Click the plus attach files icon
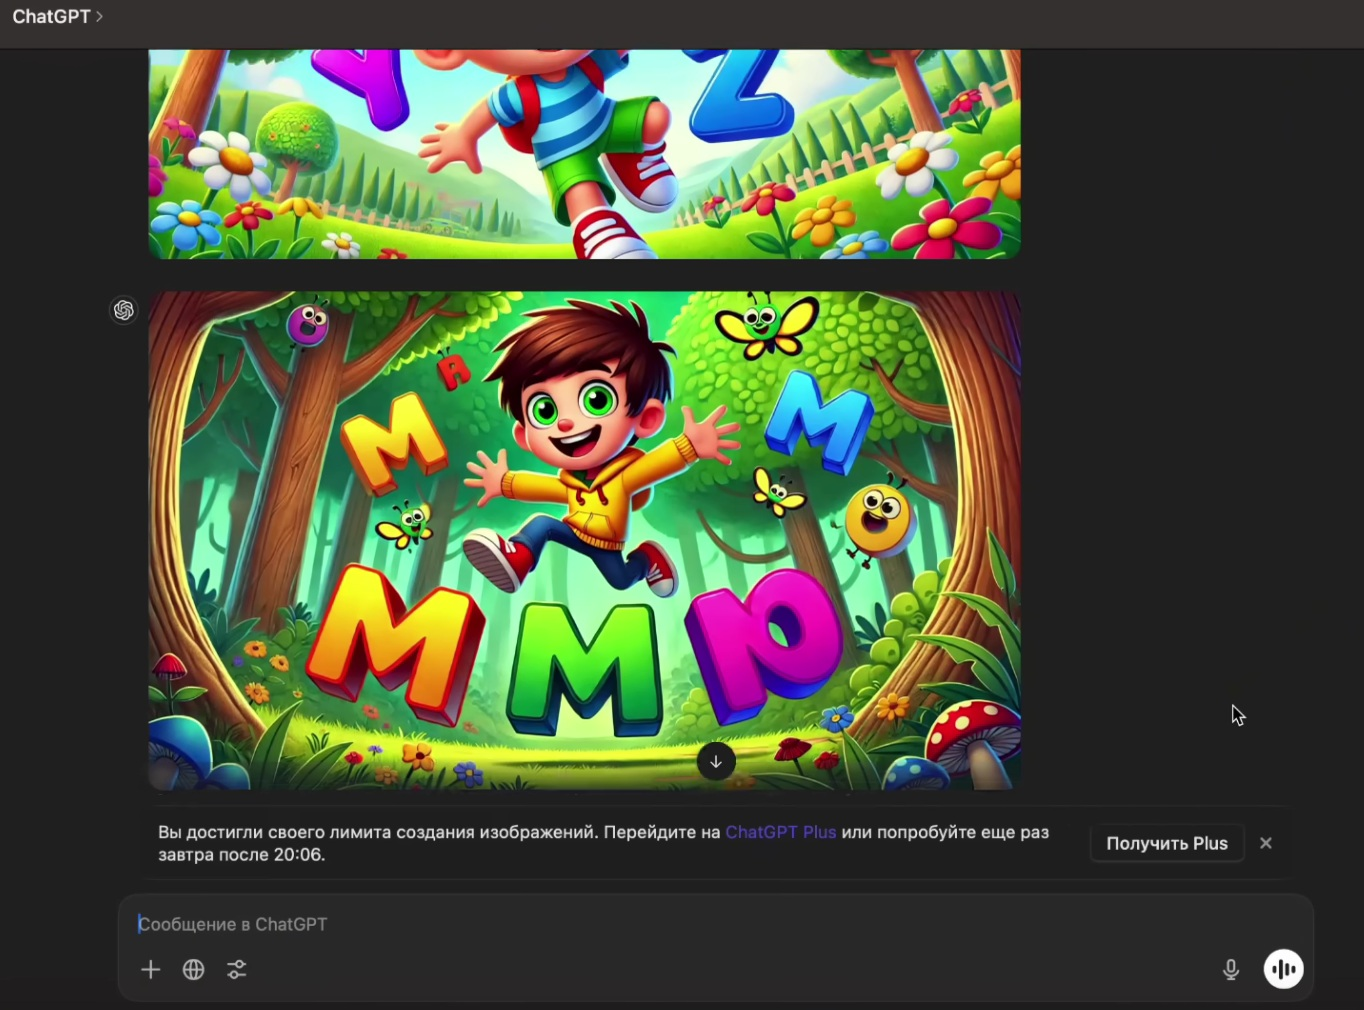This screenshot has width=1364, height=1010. [151, 970]
